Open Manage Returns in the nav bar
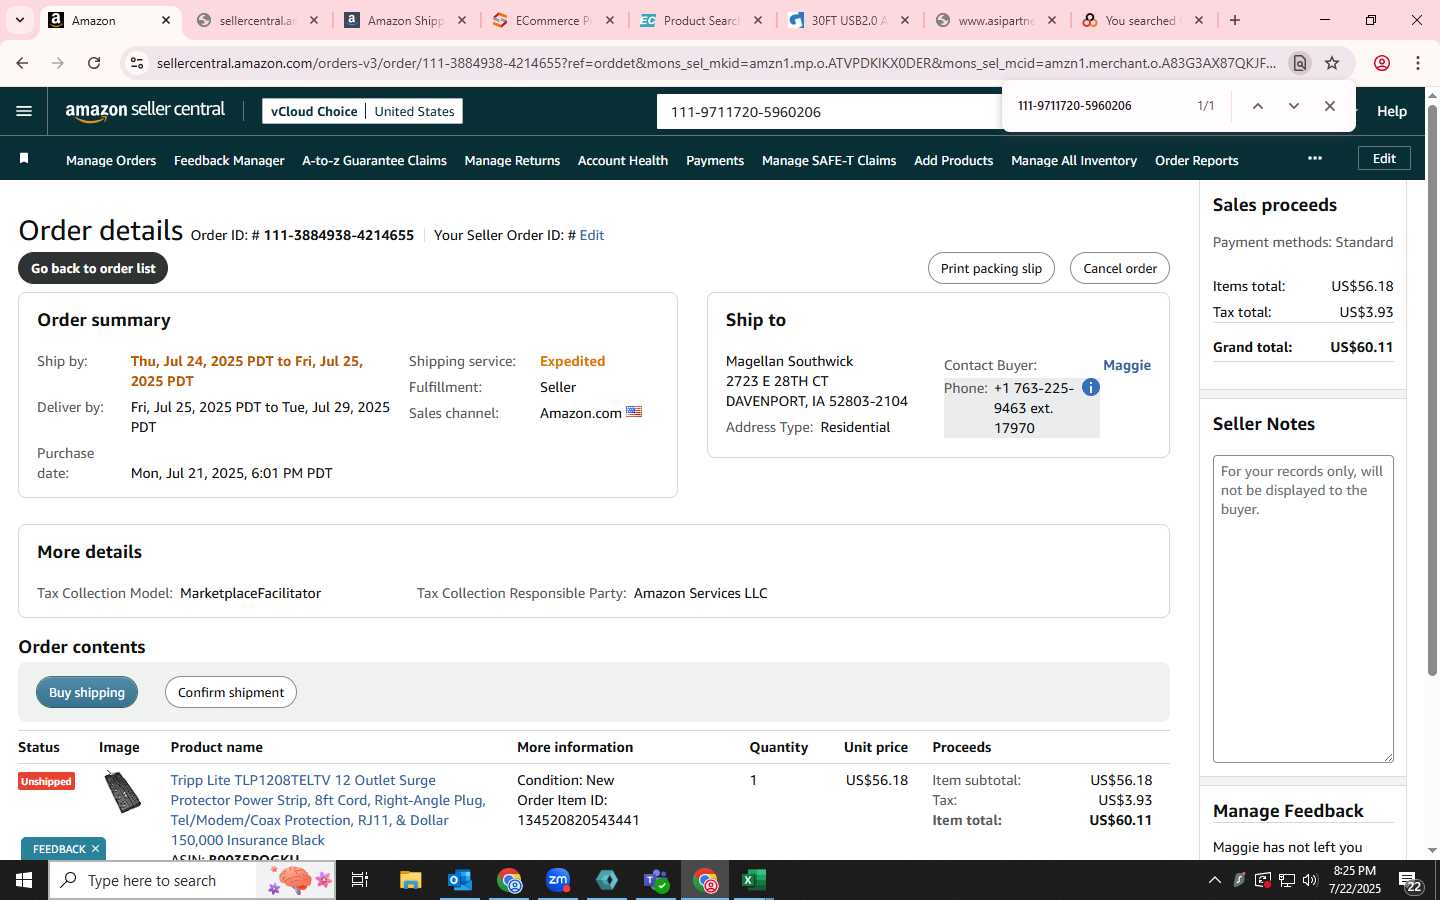1440x900 pixels. click(512, 160)
